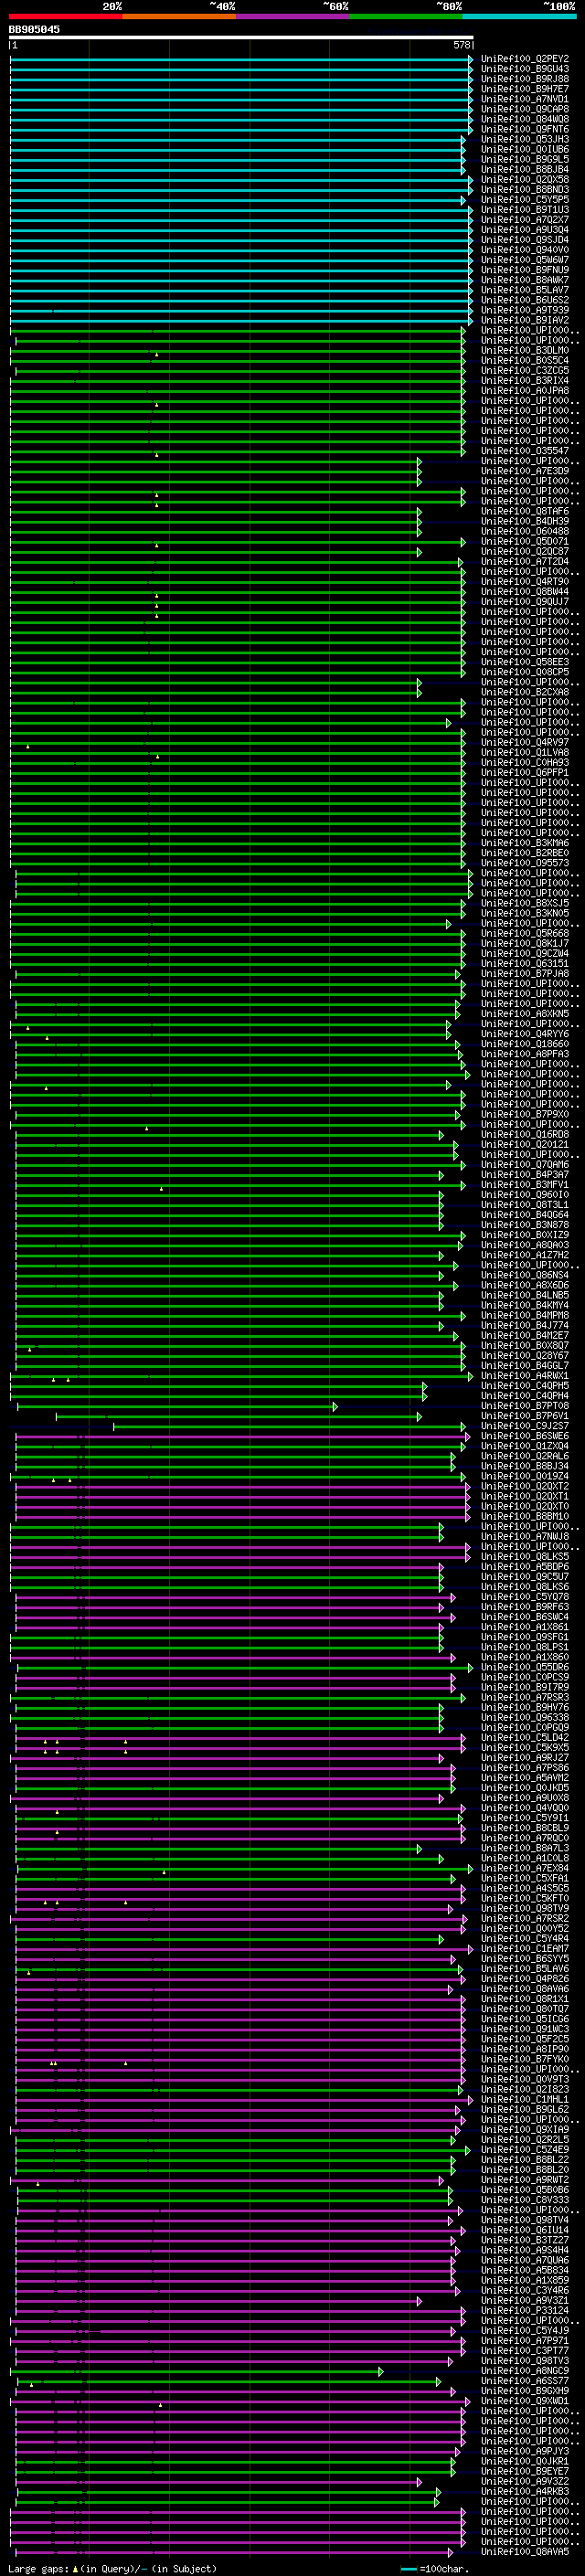The image size is (585, 2576).
Task: Open hit UniRef100_Q7QAM6
Action: click(x=525, y=1164)
